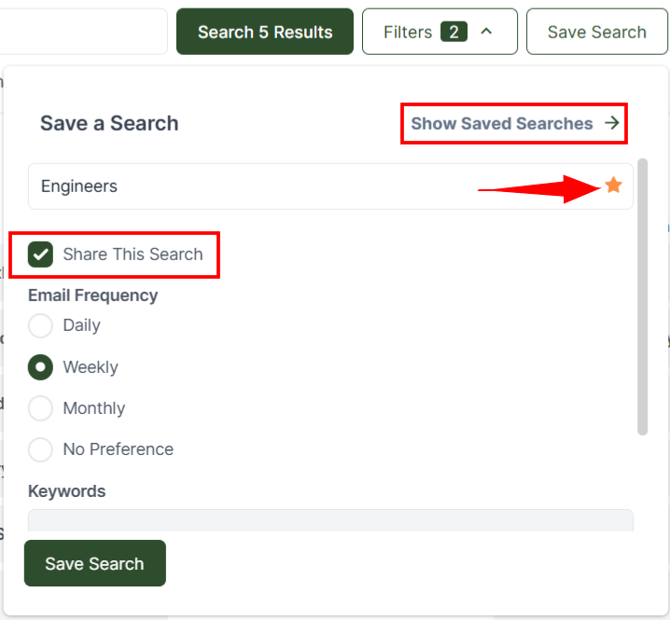Click the Search 5 Results button
This screenshot has width=670, height=620.
pos(265,32)
